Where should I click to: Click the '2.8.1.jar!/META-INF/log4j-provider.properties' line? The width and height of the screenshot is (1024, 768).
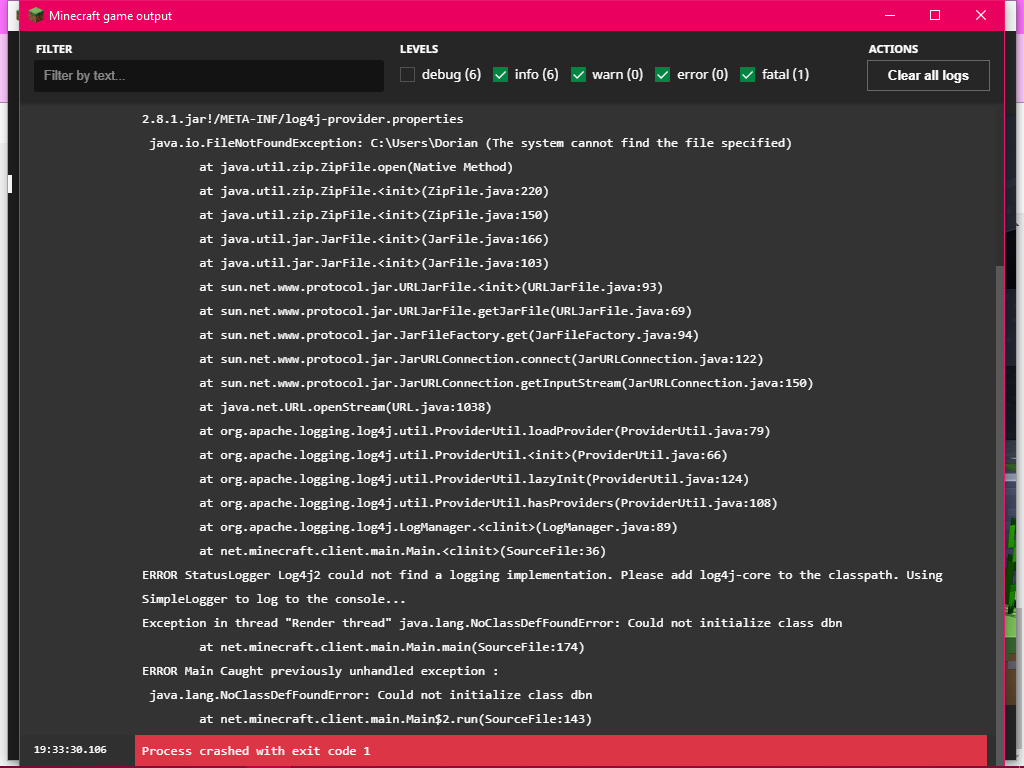click(302, 120)
